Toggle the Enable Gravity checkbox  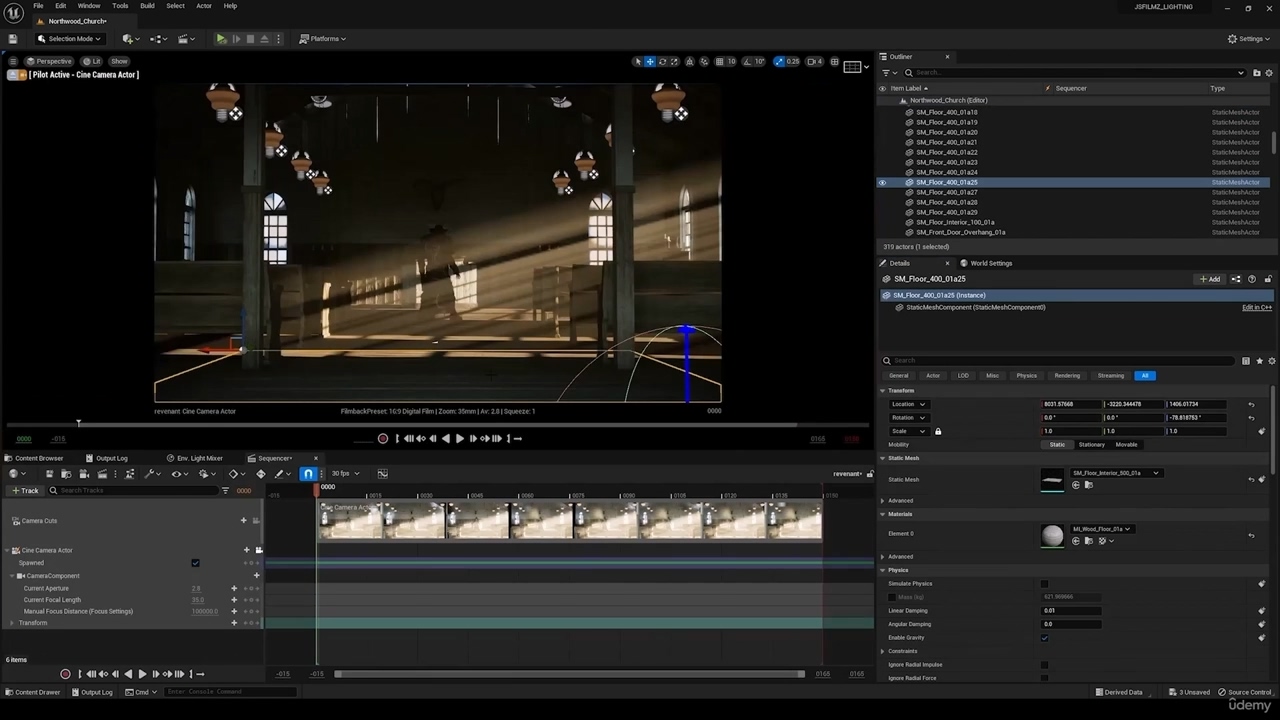tap(1044, 638)
